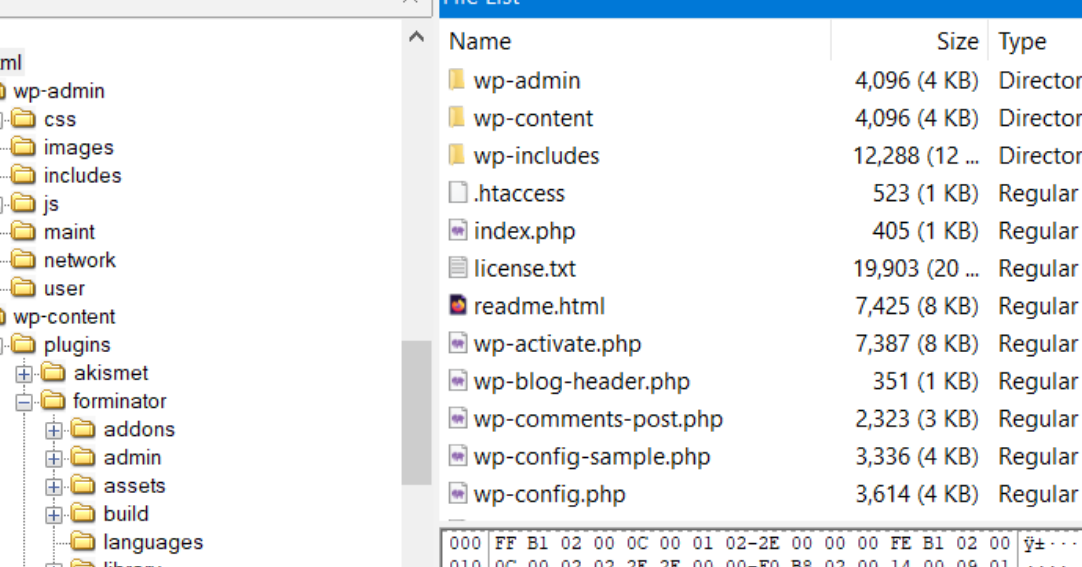This screenshot has width=1082, height=567.
Task: Click the addons folder icon in tree
Action: point(83,429)
